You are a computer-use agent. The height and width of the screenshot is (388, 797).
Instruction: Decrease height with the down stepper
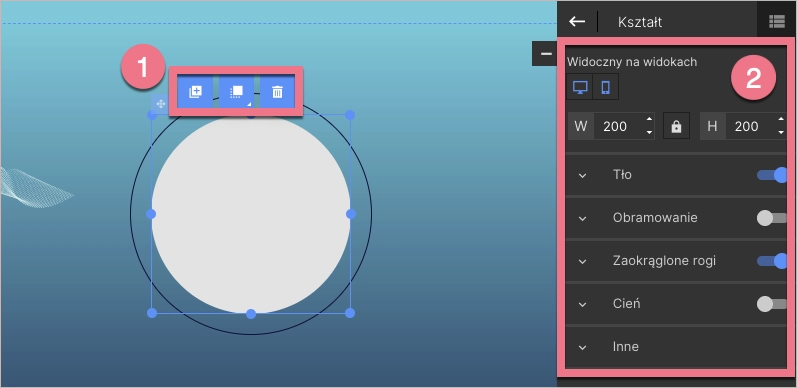coord(781,133)
